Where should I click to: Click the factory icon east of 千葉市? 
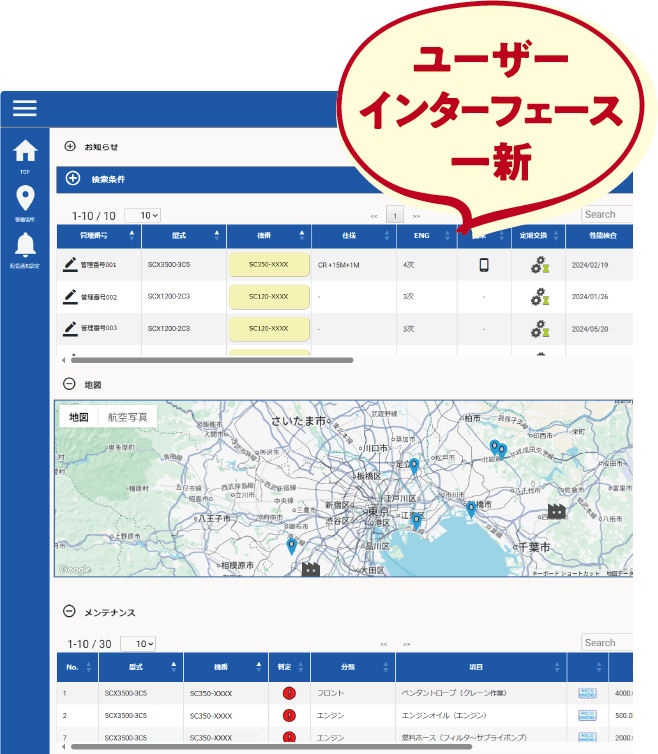pyautogui.click(x=557, y=511)
